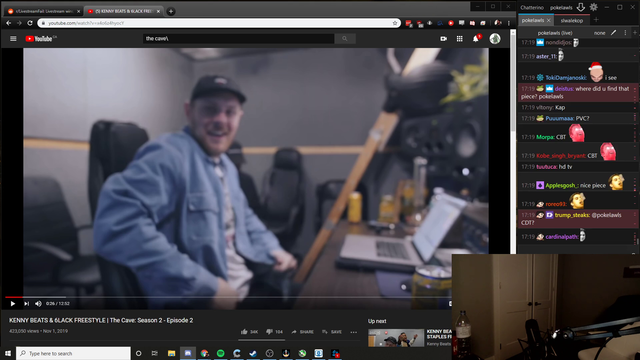Switch to the shwalekop Chatterino tab
640x360 pixels.
click(571, 20)
